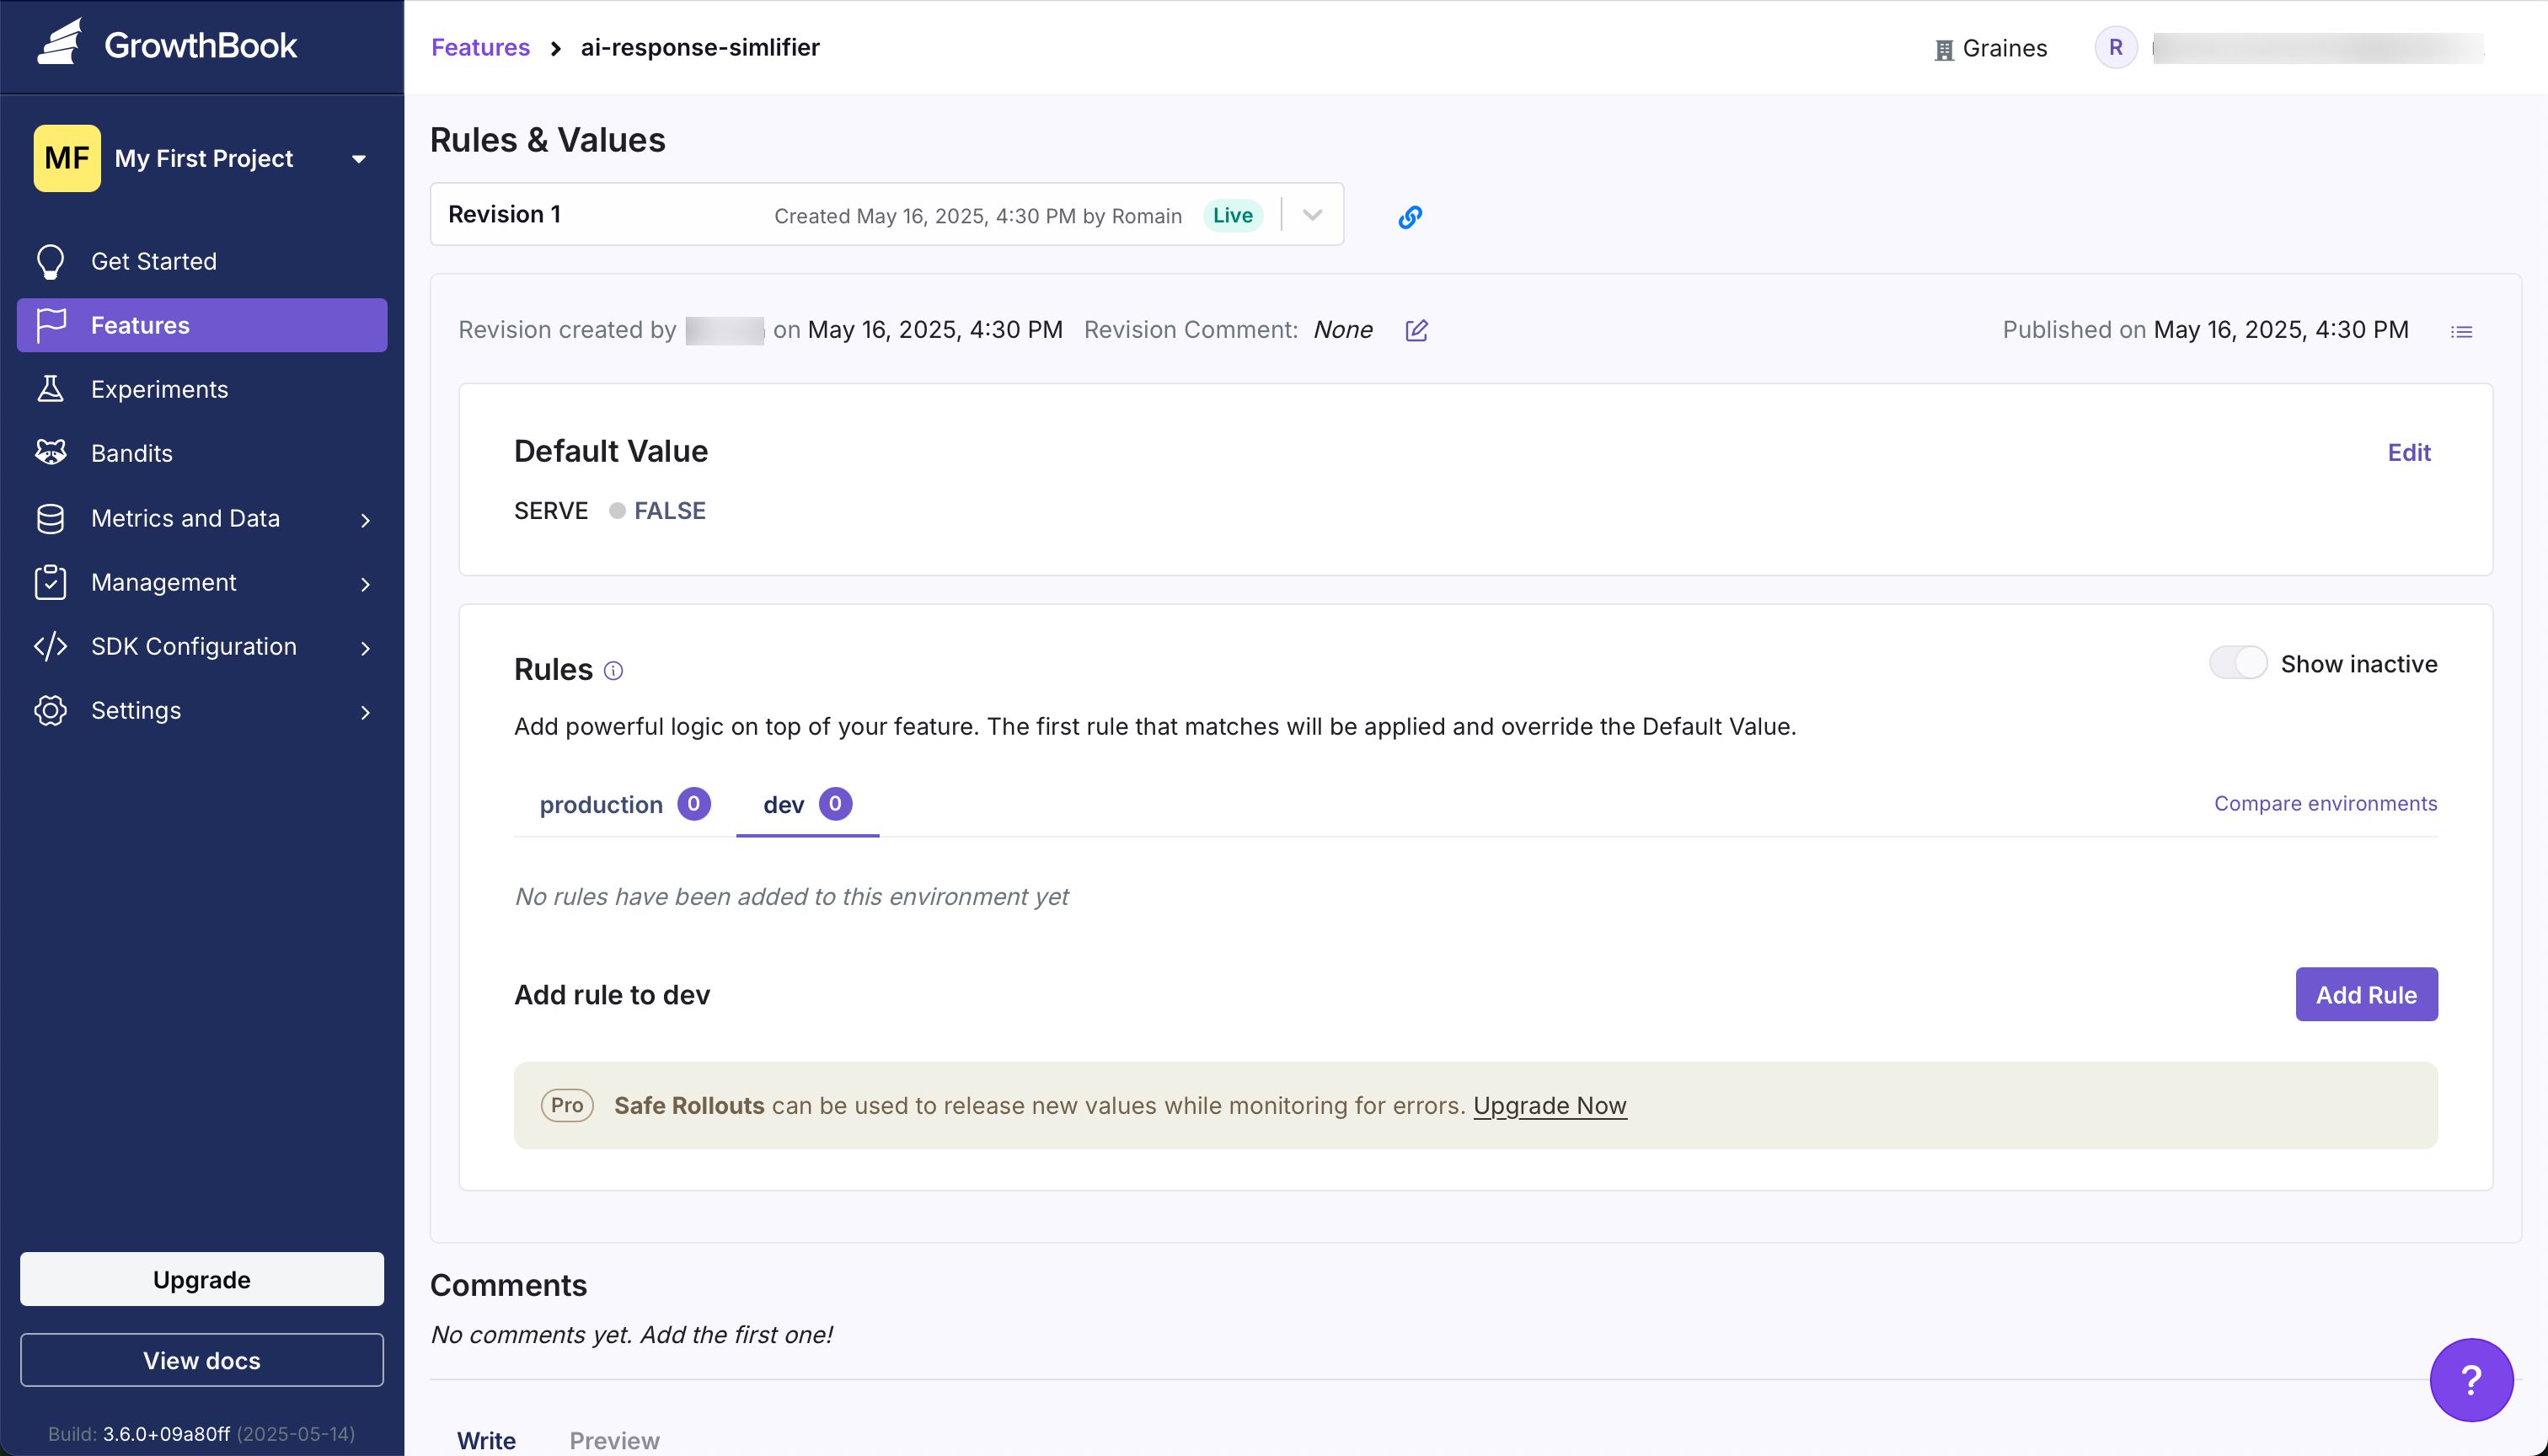This screenshot has height=1456, width=2548.
Task: Click the Rules & Values heading
Action: point(548,140)
